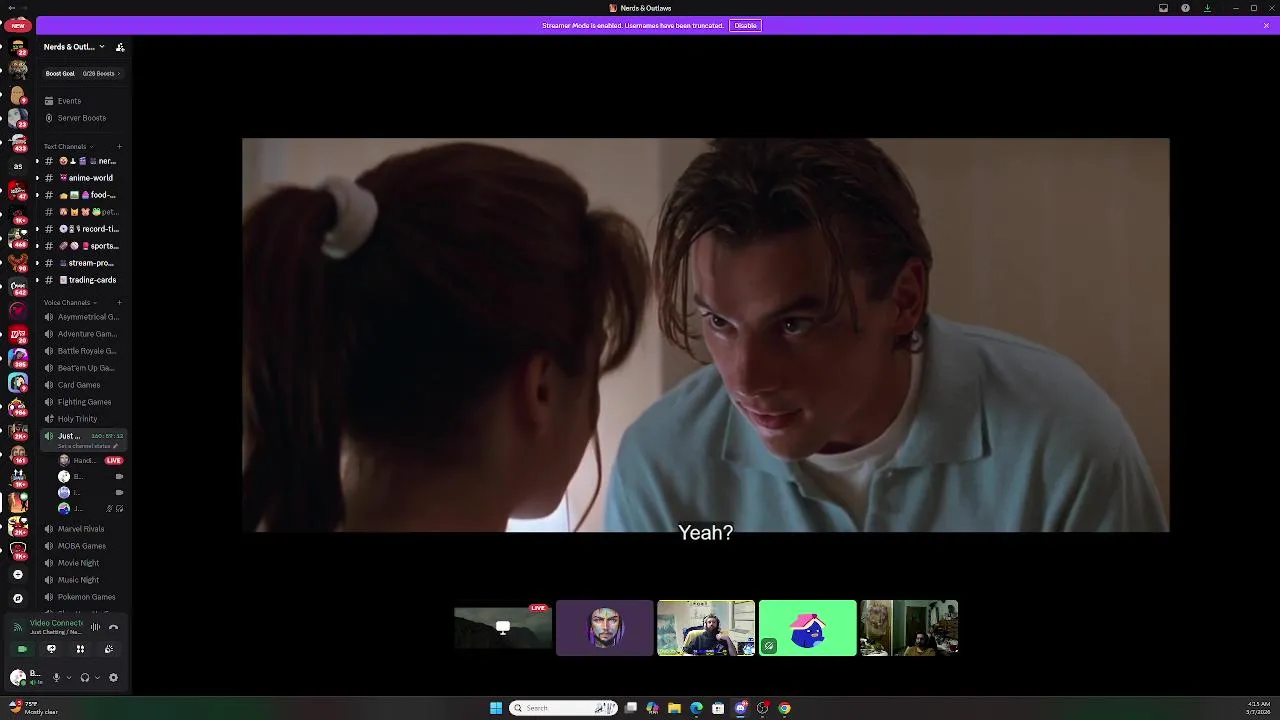Open the microphone input options arrow
Viewport: 1280px width, 720px height.
point(69,677)
